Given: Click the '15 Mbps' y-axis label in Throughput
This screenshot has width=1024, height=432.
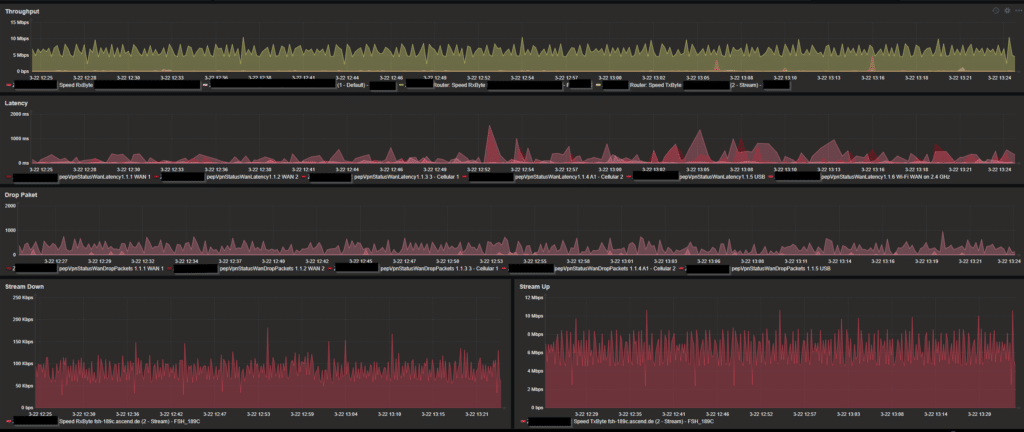Looking at the screenshot, I should (x=22, y=22).
